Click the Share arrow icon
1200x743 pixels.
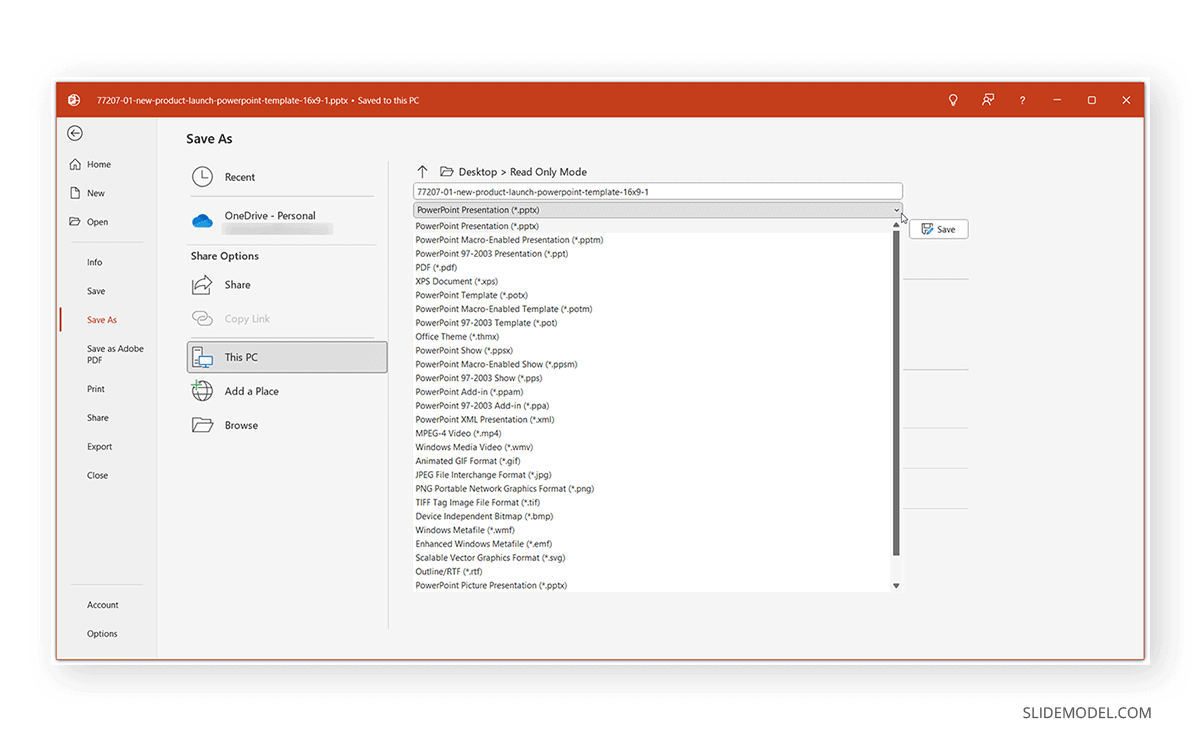[x=202, y=285]
